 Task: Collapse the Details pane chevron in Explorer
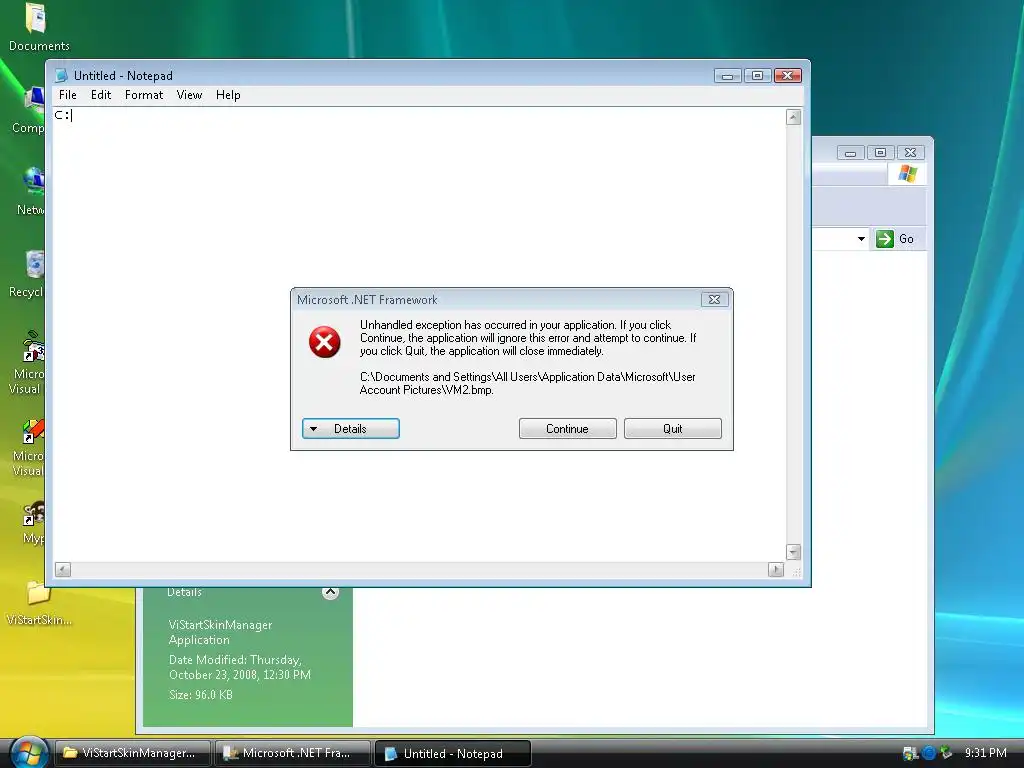(x=330, y=592)
